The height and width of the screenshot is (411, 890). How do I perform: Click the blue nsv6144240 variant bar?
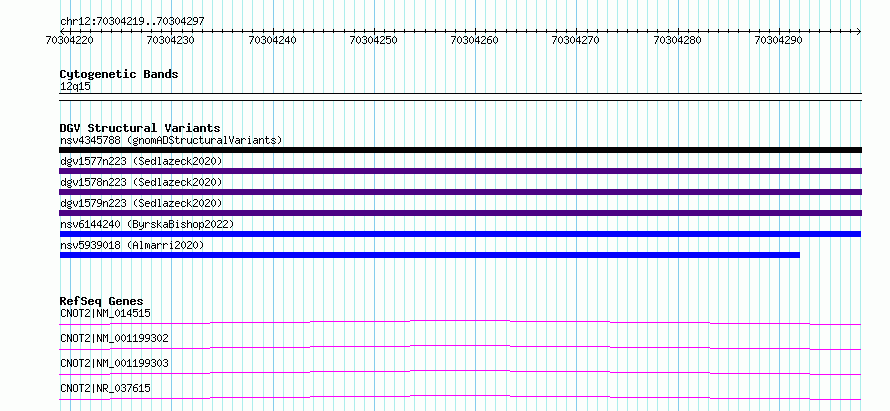click(460, 234)
